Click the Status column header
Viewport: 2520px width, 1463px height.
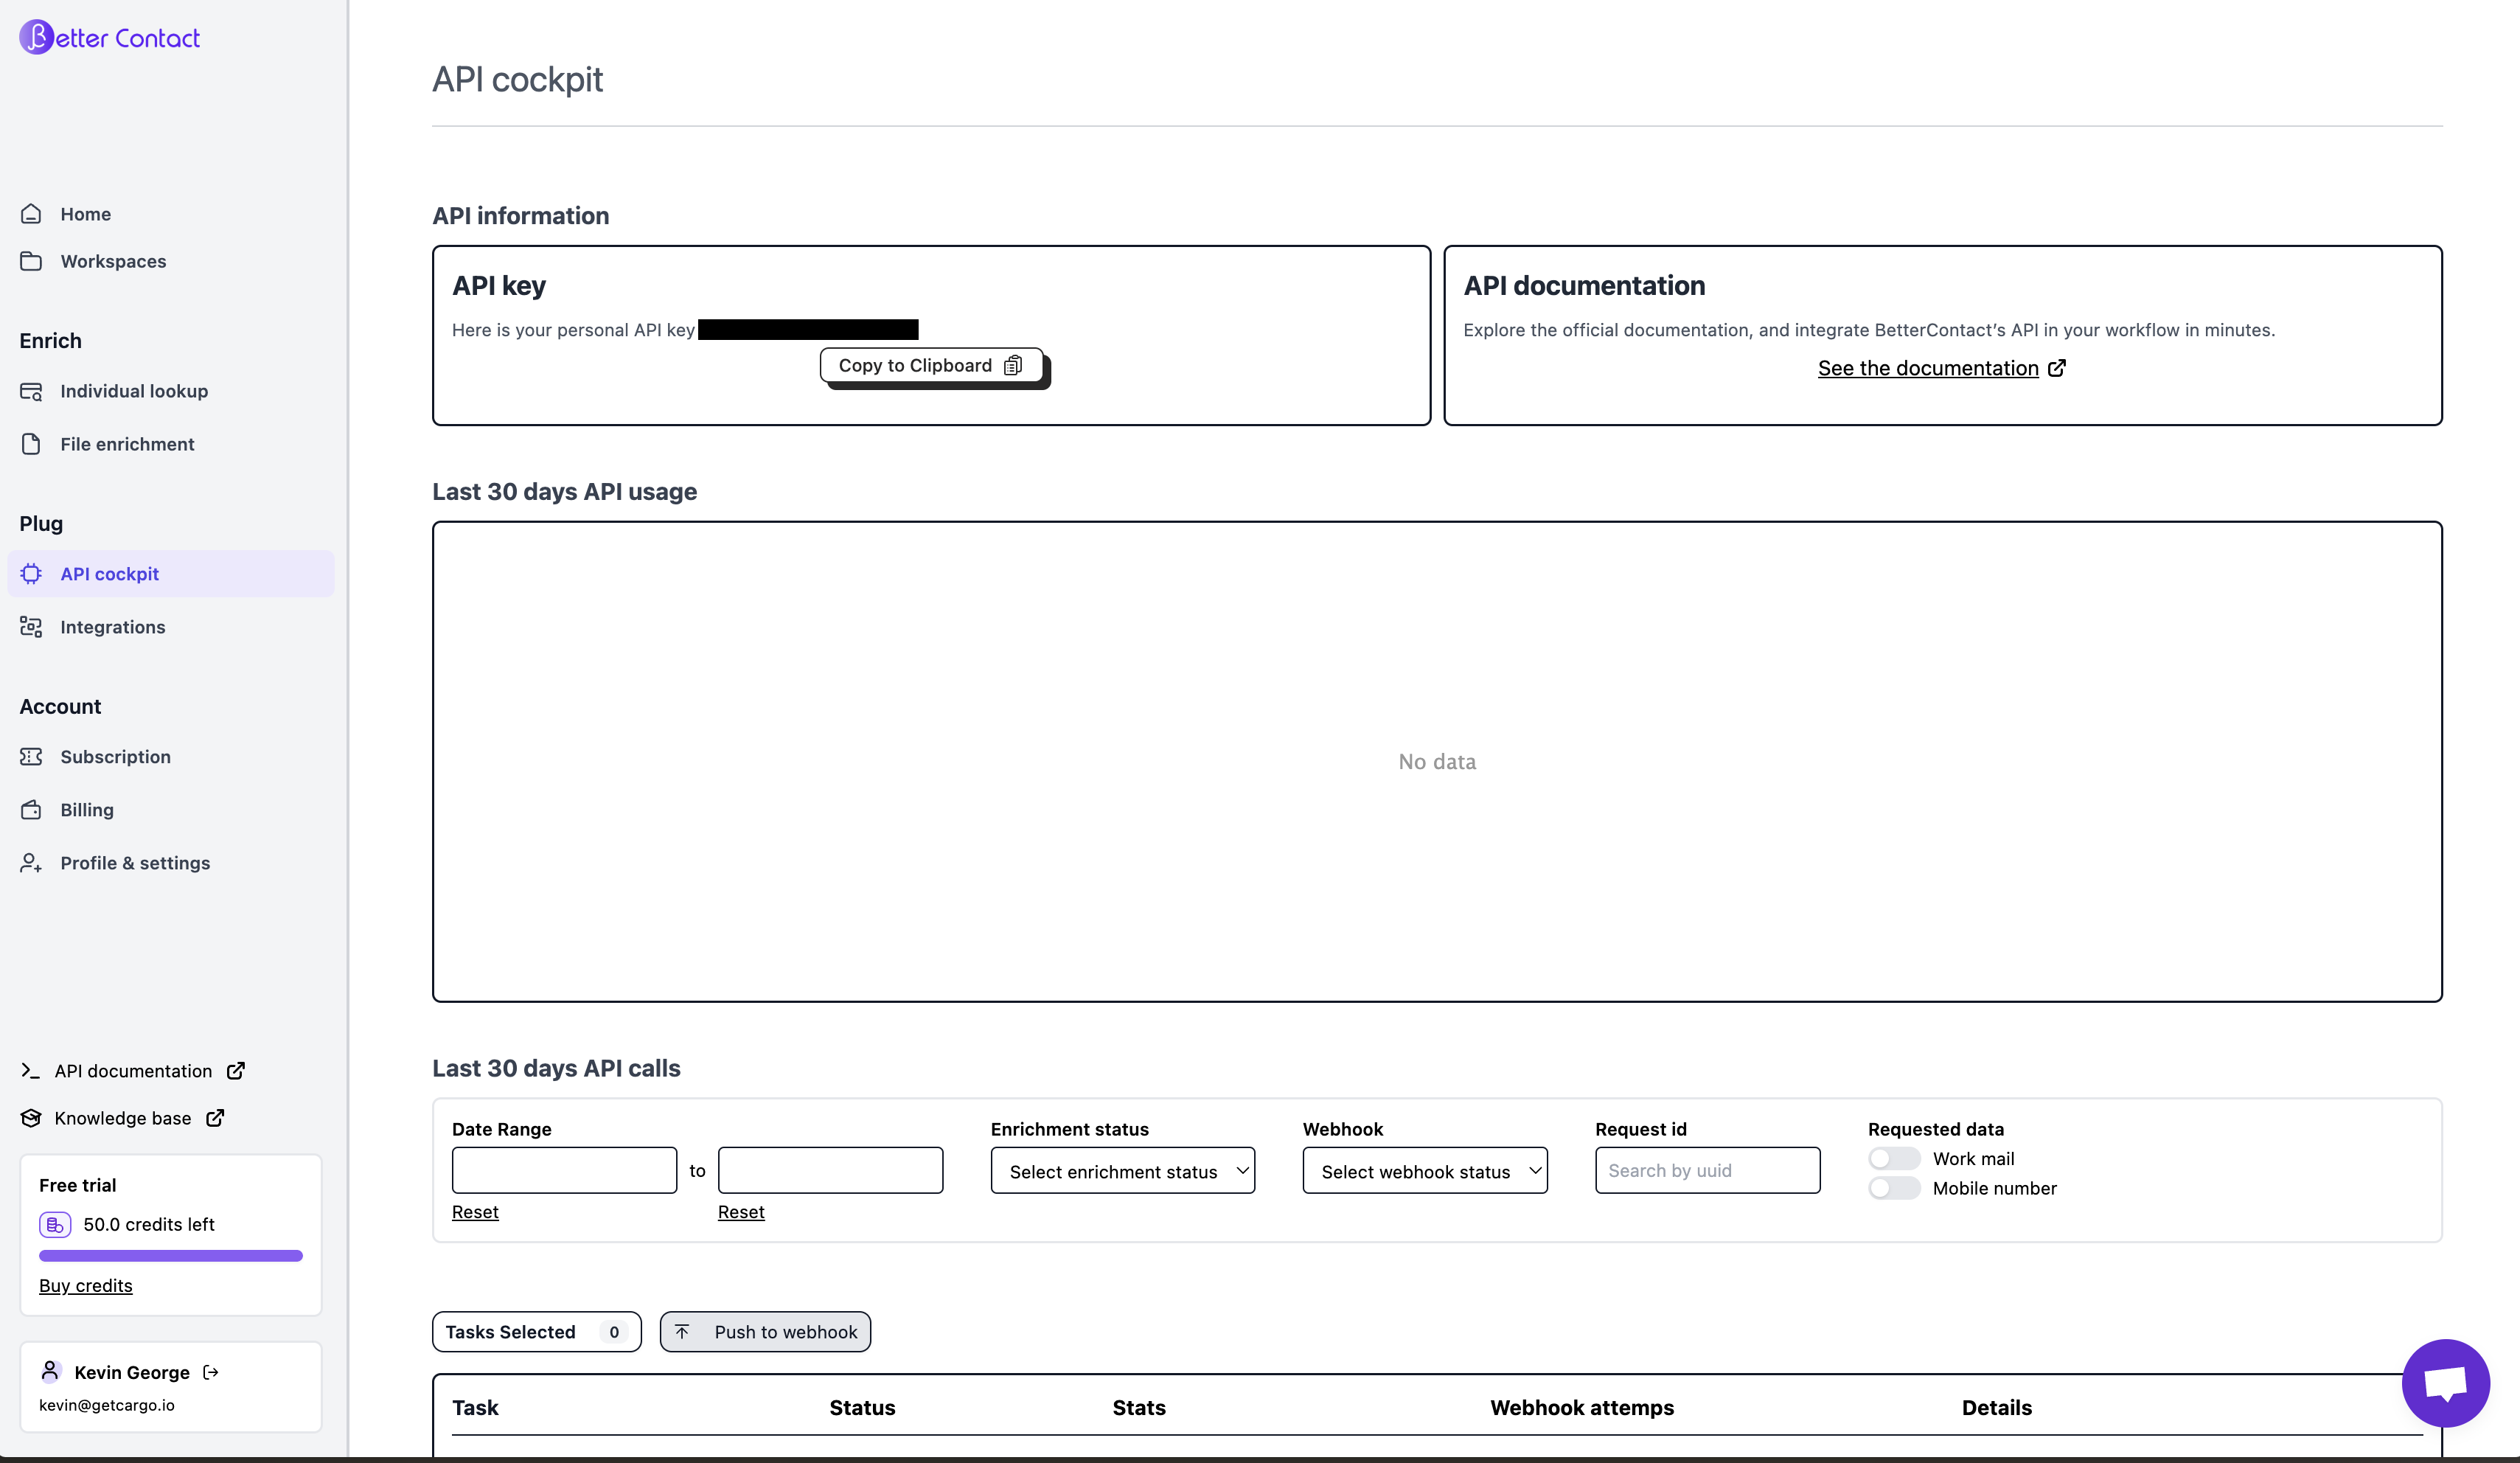point(862,1407)
